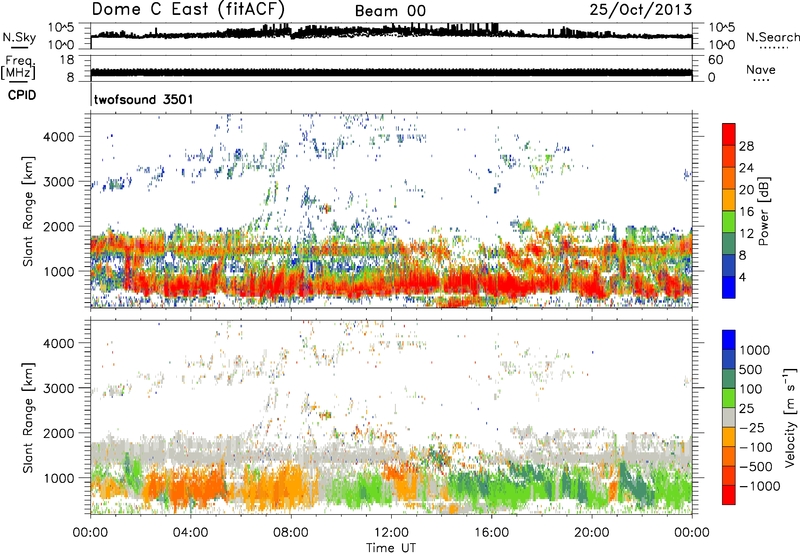Click the "-25" label on the velocity colorbar
The height and width of the screenshot is (554, 800).
[x=753, y=427]
